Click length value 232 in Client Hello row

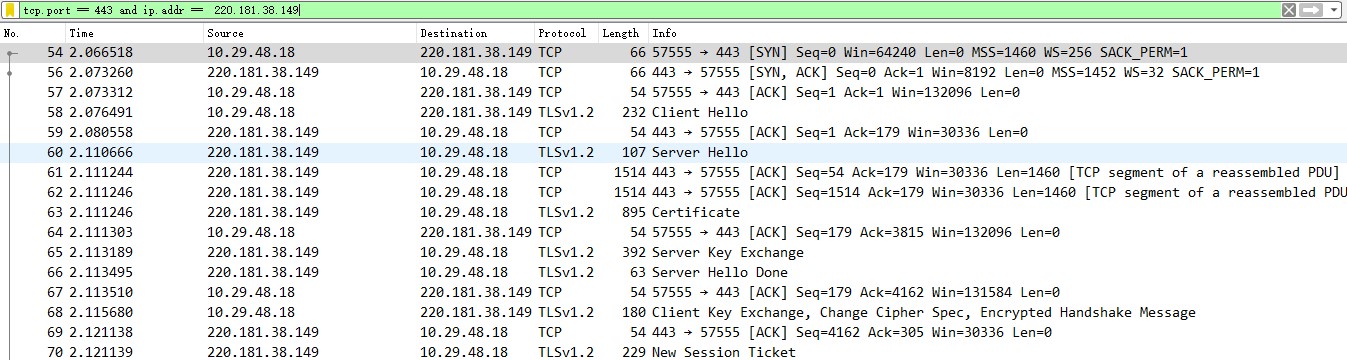(633, 112)
